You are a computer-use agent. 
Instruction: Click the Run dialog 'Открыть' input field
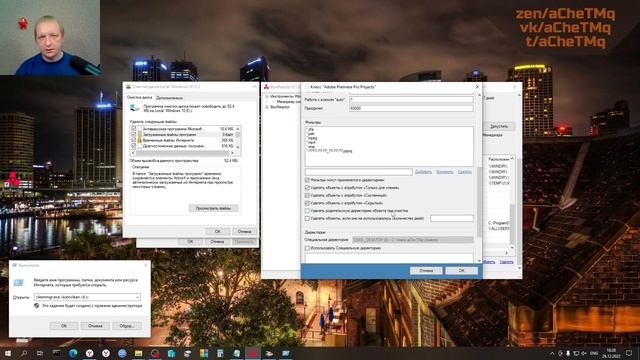click(x=87, y=297)
